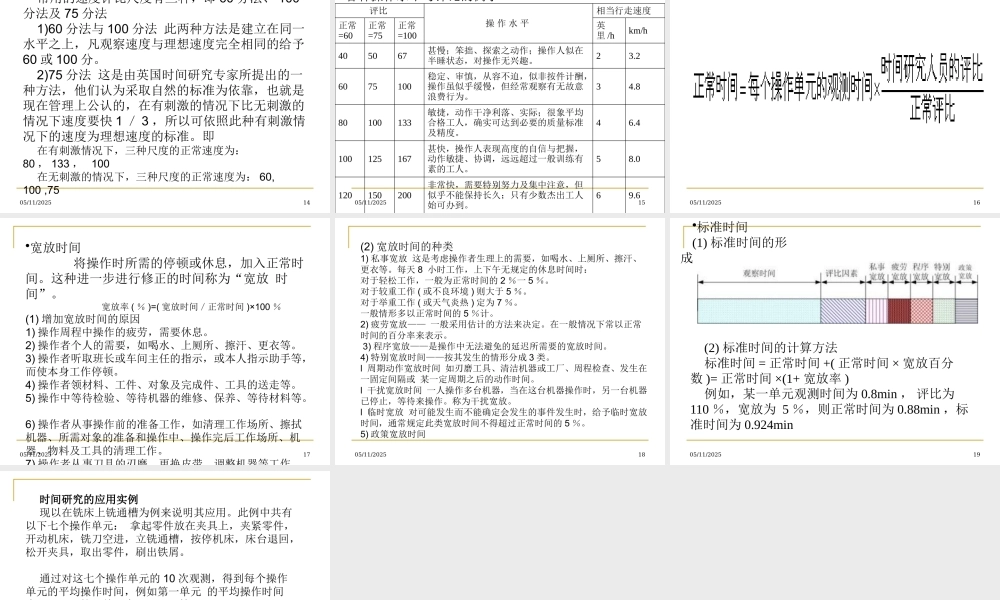The width and height of the screenshot is (1000, 600).
Task: Select slide 16 showing the 正常时间 formula
Action: click(x=835, y=106)
